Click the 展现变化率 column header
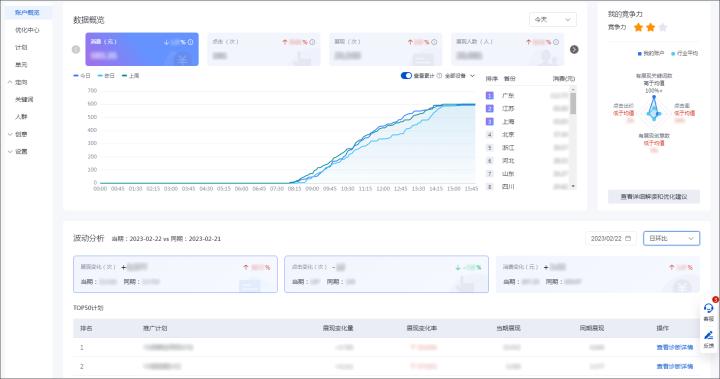Viewport: 720px width, 379px height. (x=422, y=328)
